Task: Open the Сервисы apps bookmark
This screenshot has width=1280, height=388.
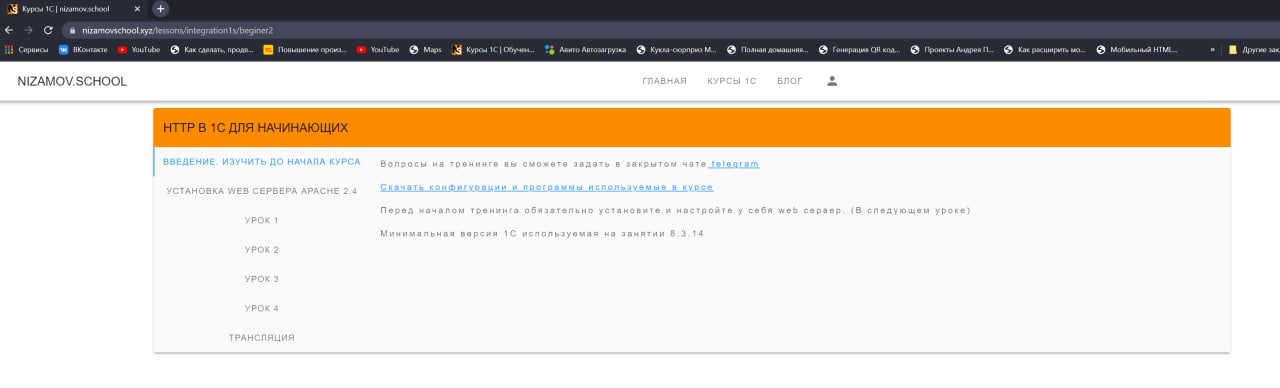Action: [27, 49]
